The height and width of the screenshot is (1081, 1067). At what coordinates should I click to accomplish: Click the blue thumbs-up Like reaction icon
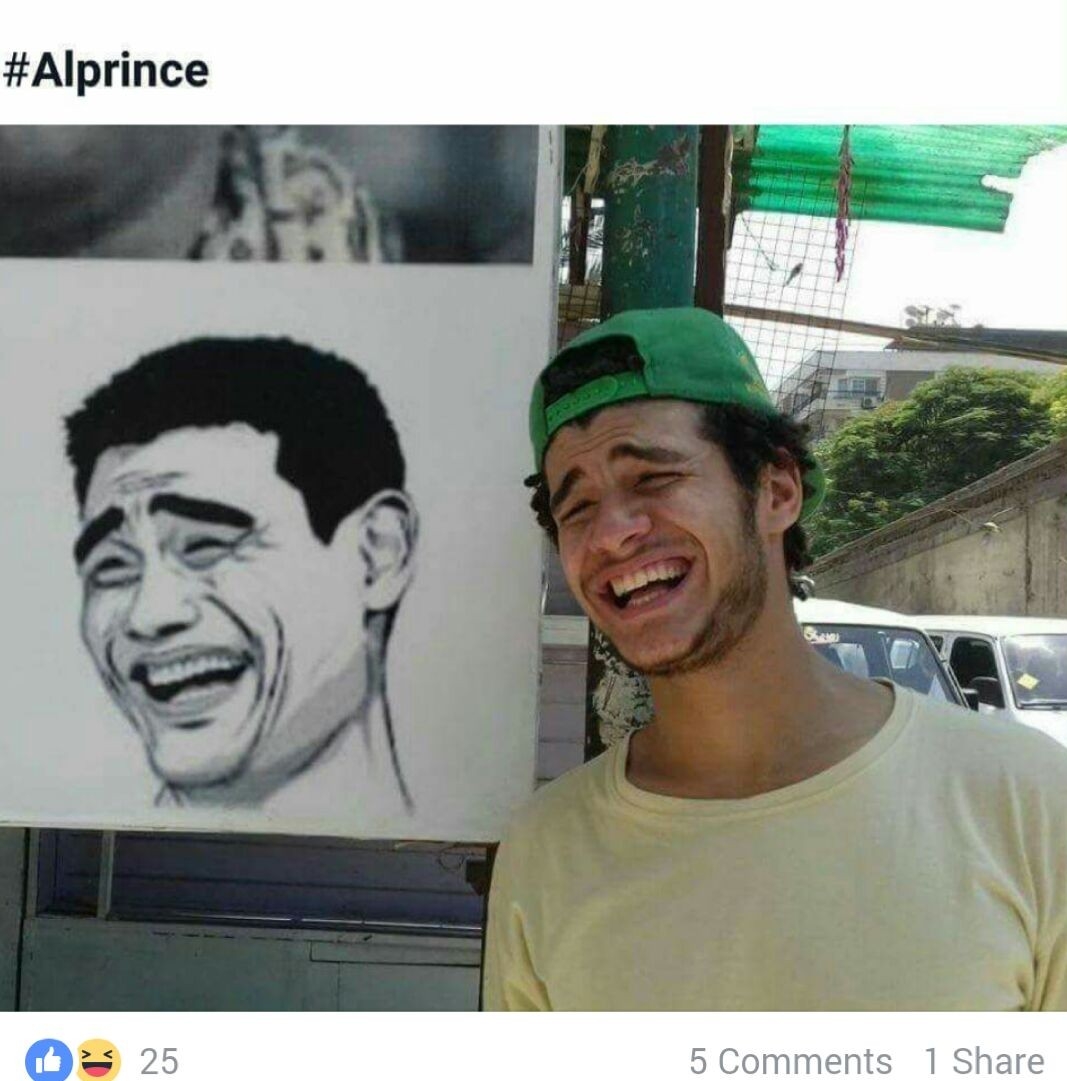coord(48,1060)
